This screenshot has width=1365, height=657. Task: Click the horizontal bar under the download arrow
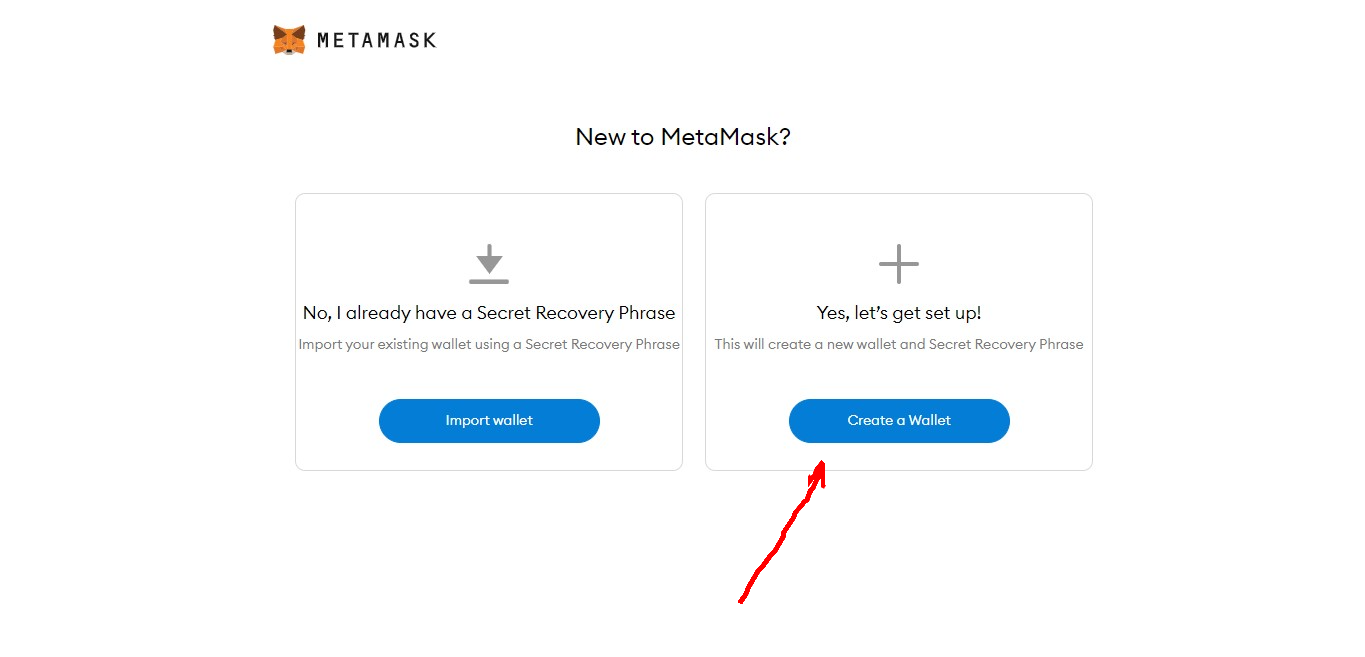489,281
